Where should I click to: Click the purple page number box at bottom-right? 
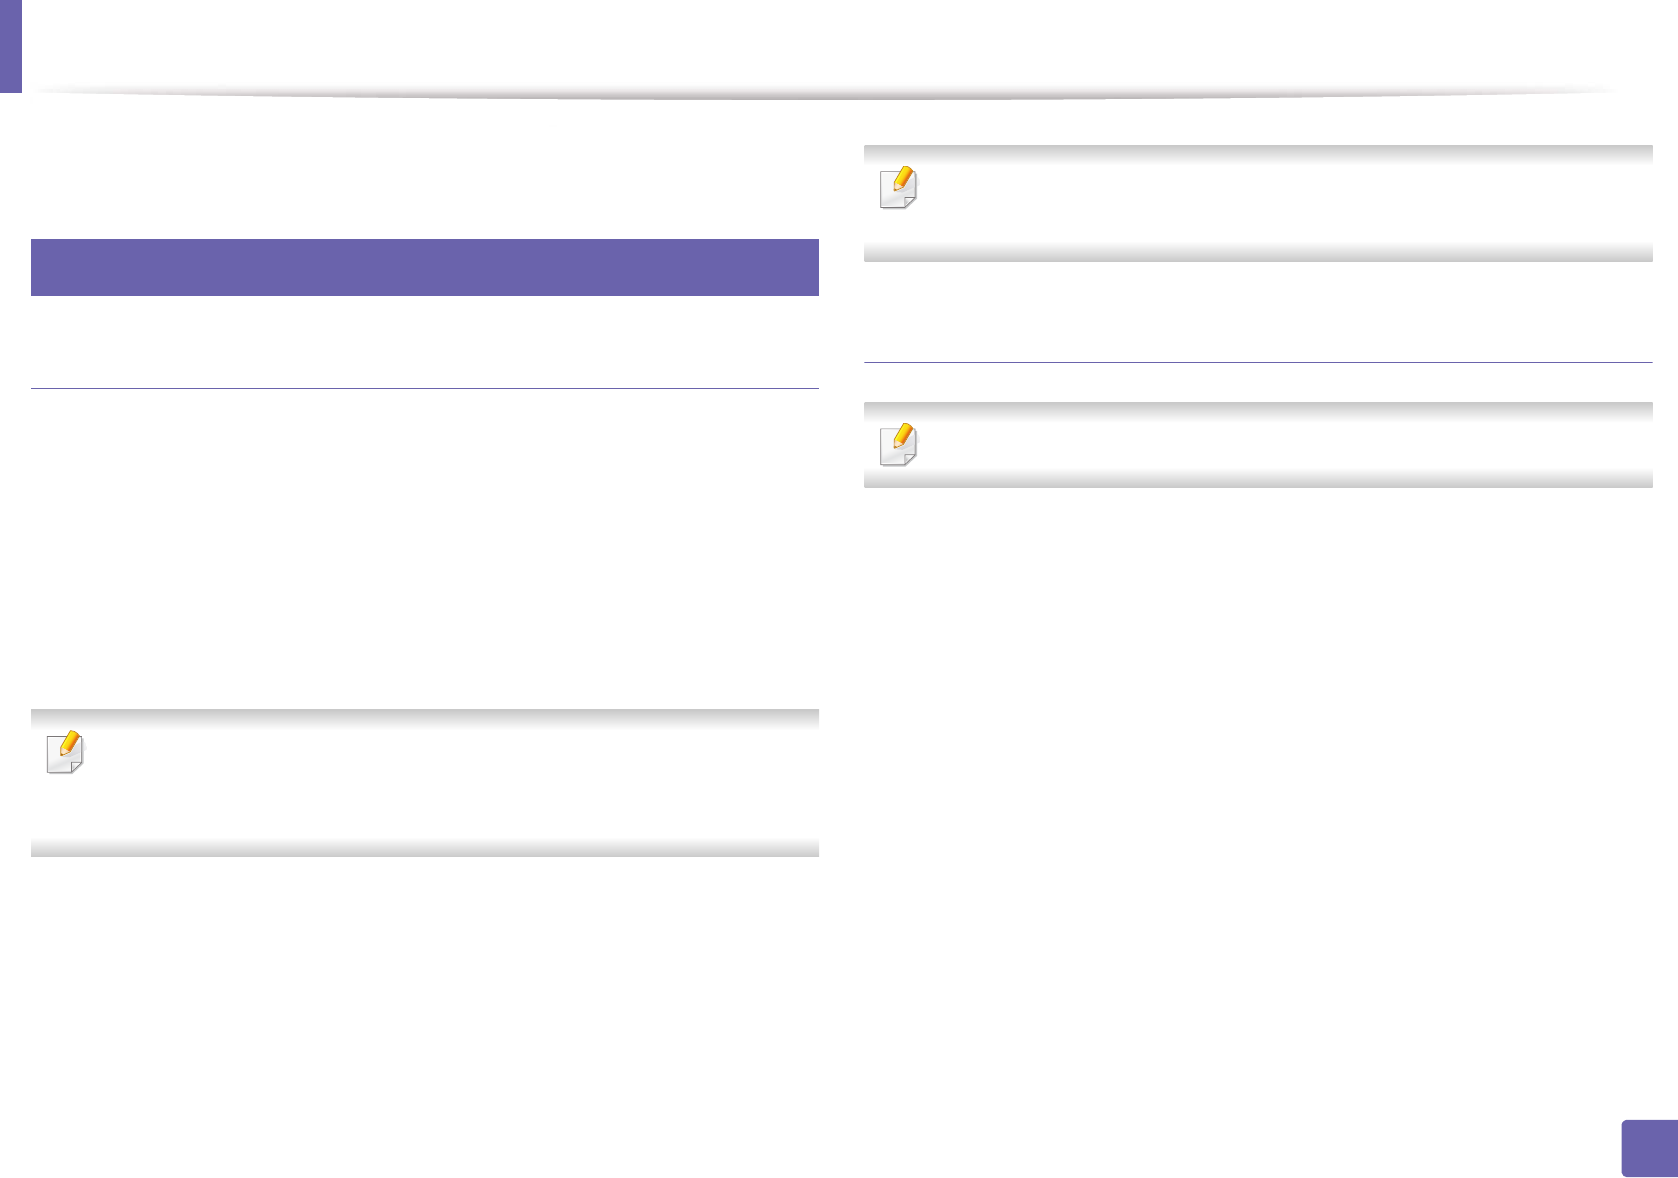point(1647,1148)
